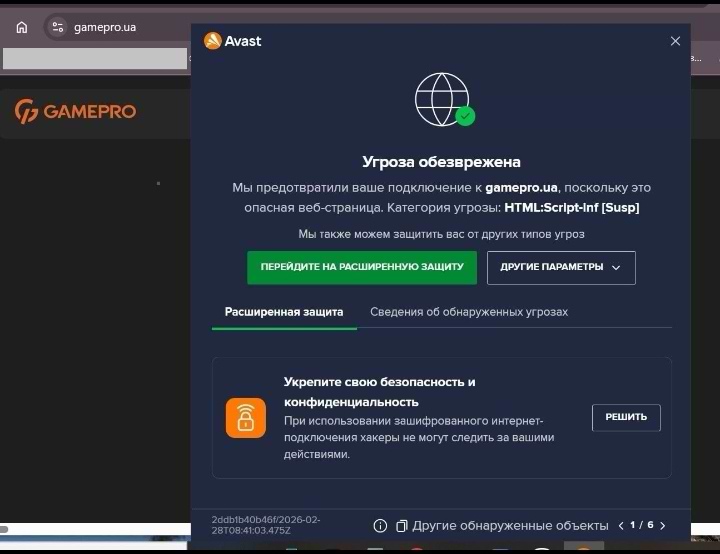This screenshot has width=720, height=554.
Task: Go to next detected object arrow
Action: 662,526
